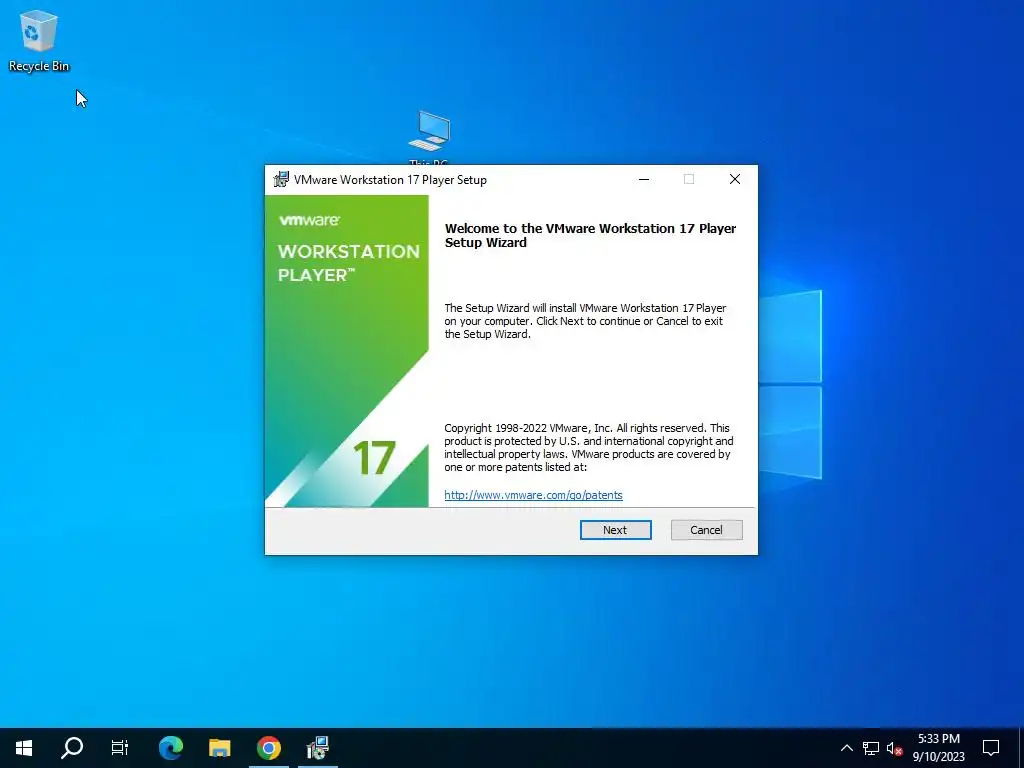Viewport: 1024px width, 768px height.
Task: Open the vmware.com/go/patents link
Action: tap(533, 495)
